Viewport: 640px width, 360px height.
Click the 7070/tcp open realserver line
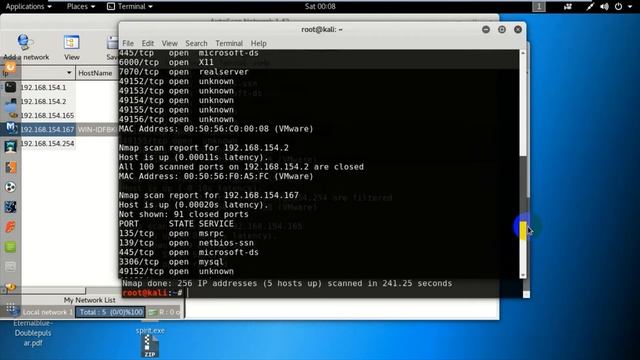(184, 72)
